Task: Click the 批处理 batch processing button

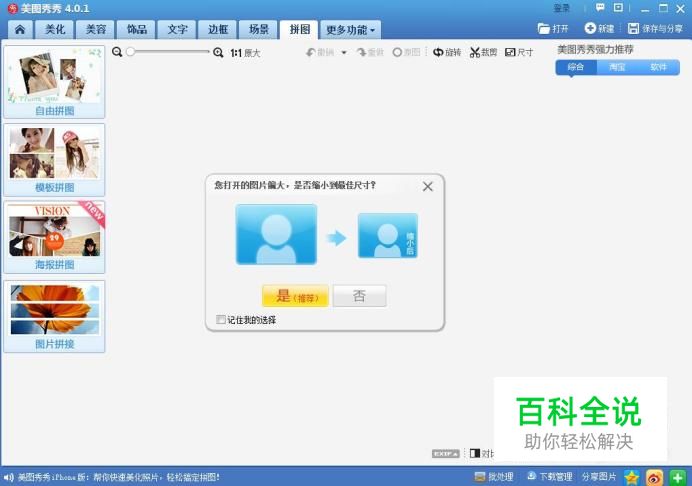Action: [494, 477]
